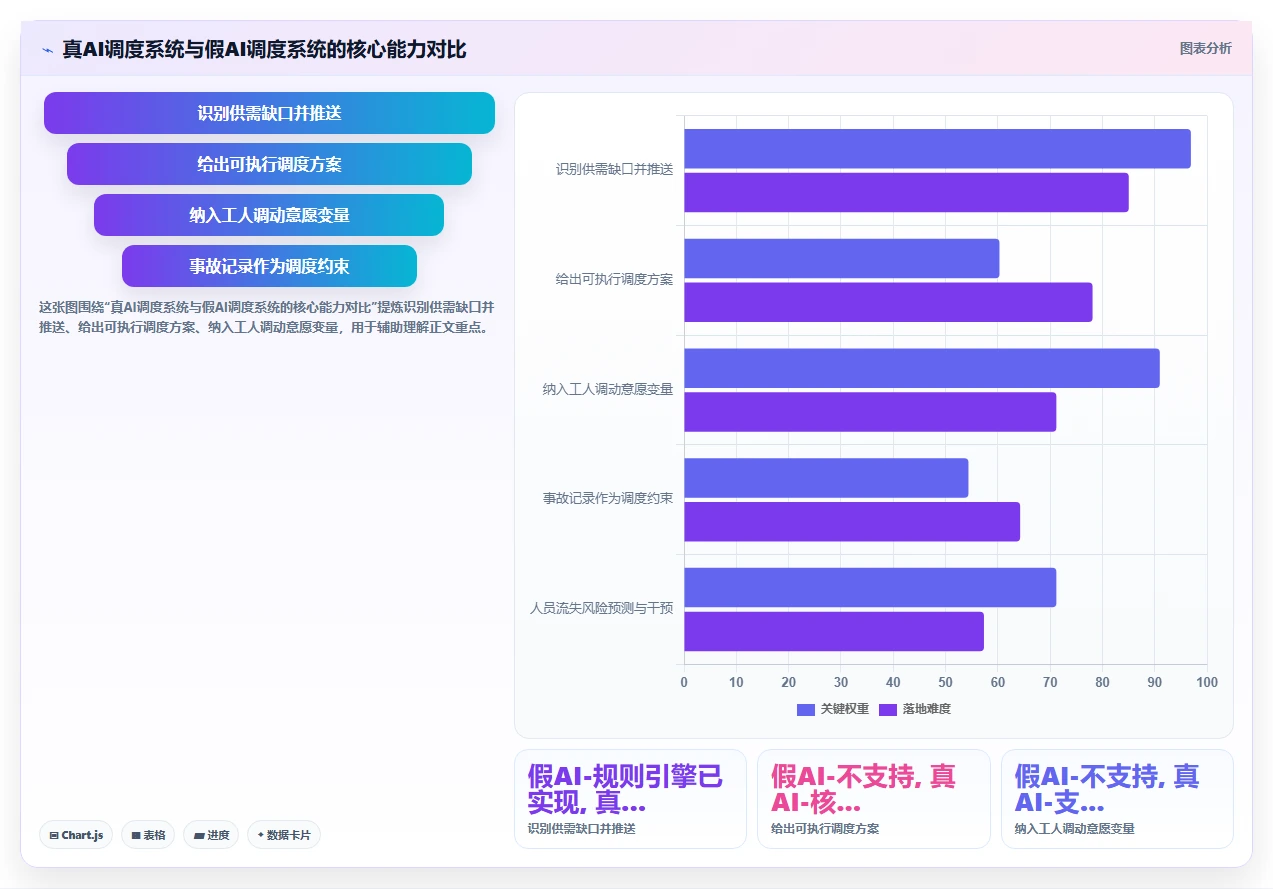Image resolution: width=1273 pixels, height=889 pixels.
Task: Click the 落地难度 bar for 识别供需缺口并推送
Action: pos(906,192)
